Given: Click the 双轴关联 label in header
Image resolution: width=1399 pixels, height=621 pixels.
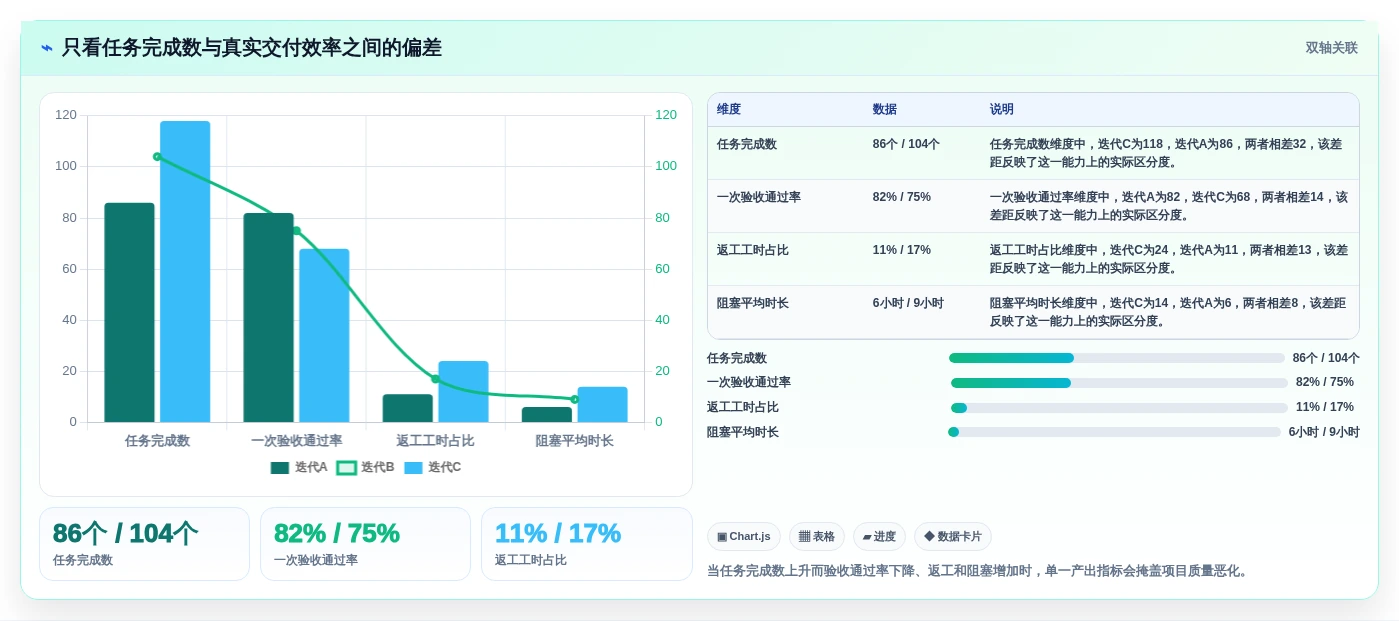Looking at the screenshot, I should tap(1331, 48).
